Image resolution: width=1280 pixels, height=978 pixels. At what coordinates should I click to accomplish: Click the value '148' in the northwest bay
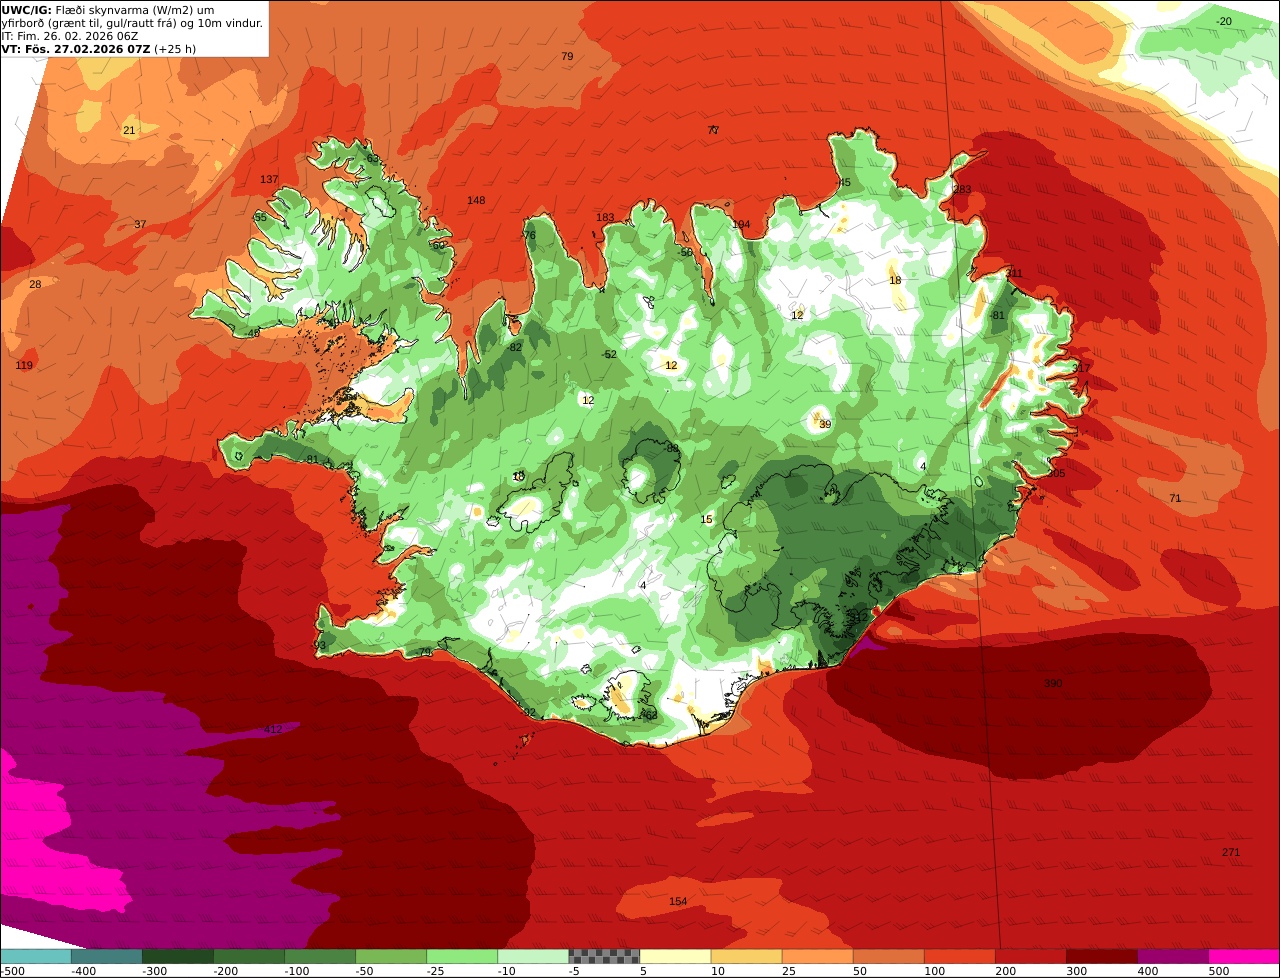click(x=476, y=201)
